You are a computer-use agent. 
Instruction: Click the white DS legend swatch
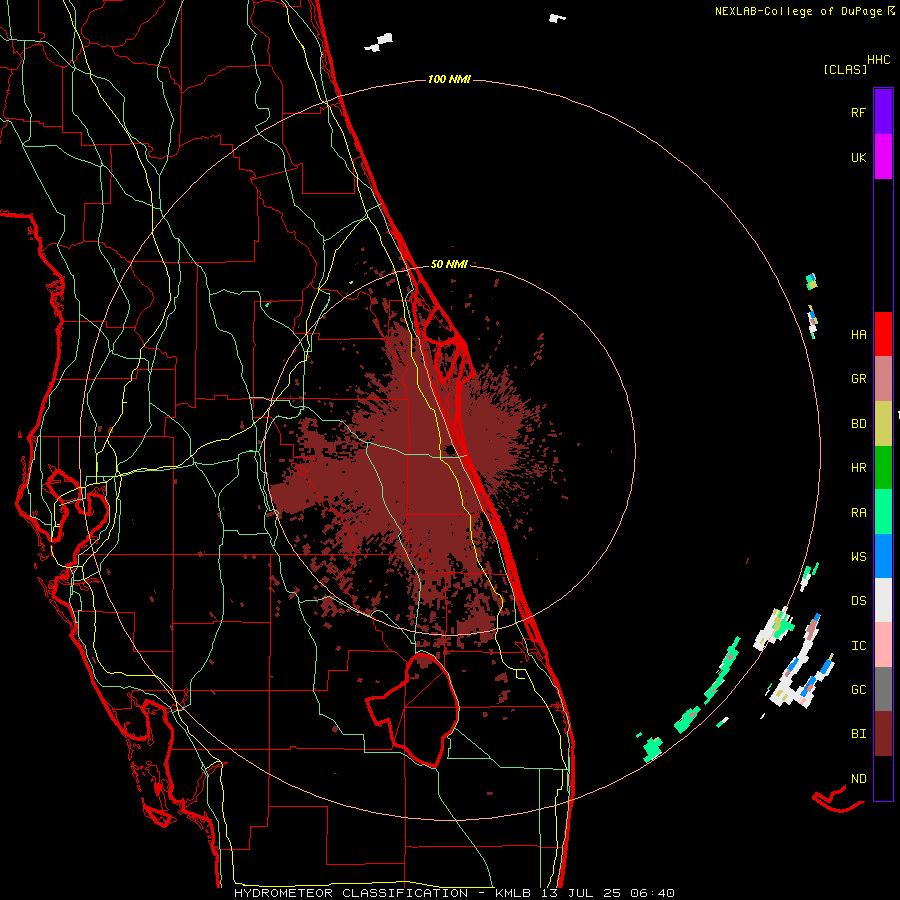[x=883, y=600]
